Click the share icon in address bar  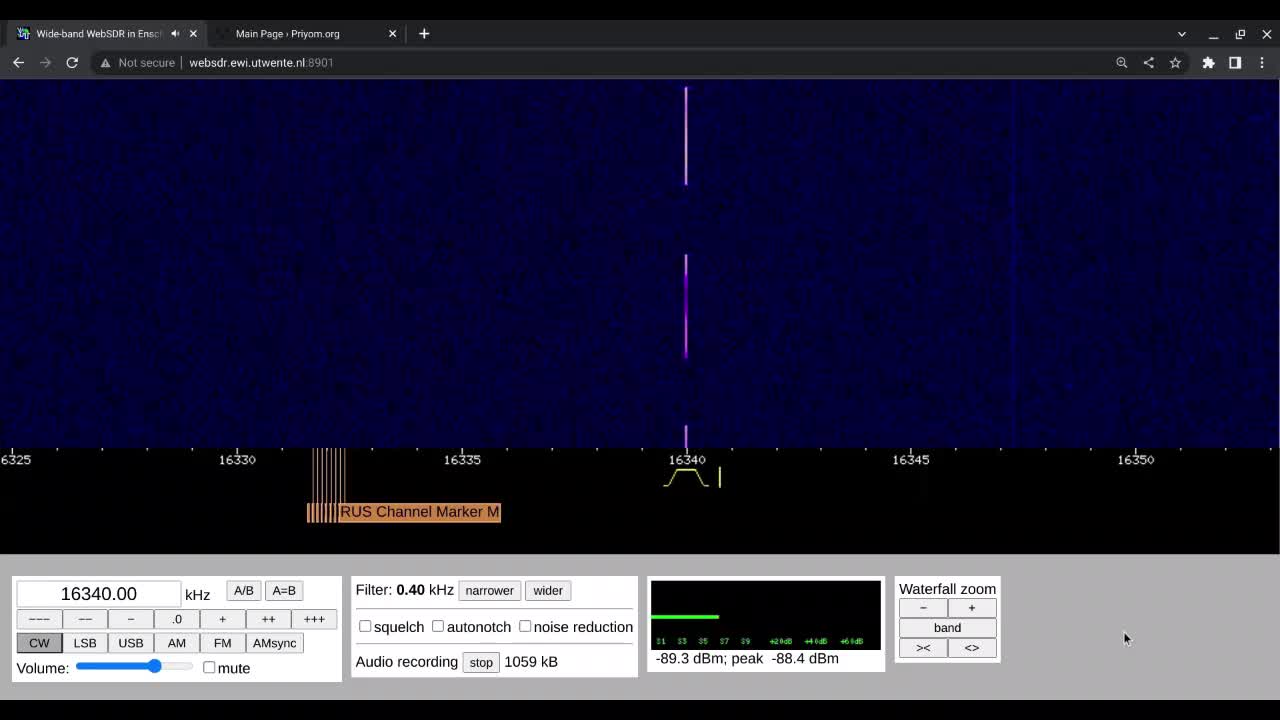[x=1148, y=62]
